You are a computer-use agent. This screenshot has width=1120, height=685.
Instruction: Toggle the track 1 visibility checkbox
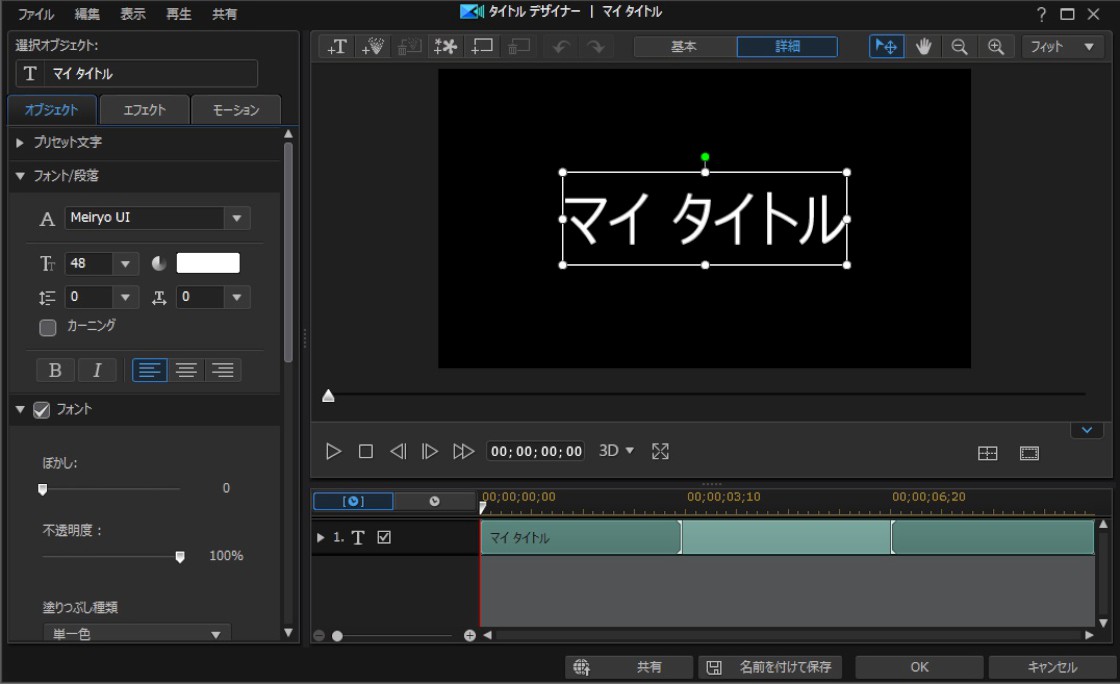coord(384,538)
